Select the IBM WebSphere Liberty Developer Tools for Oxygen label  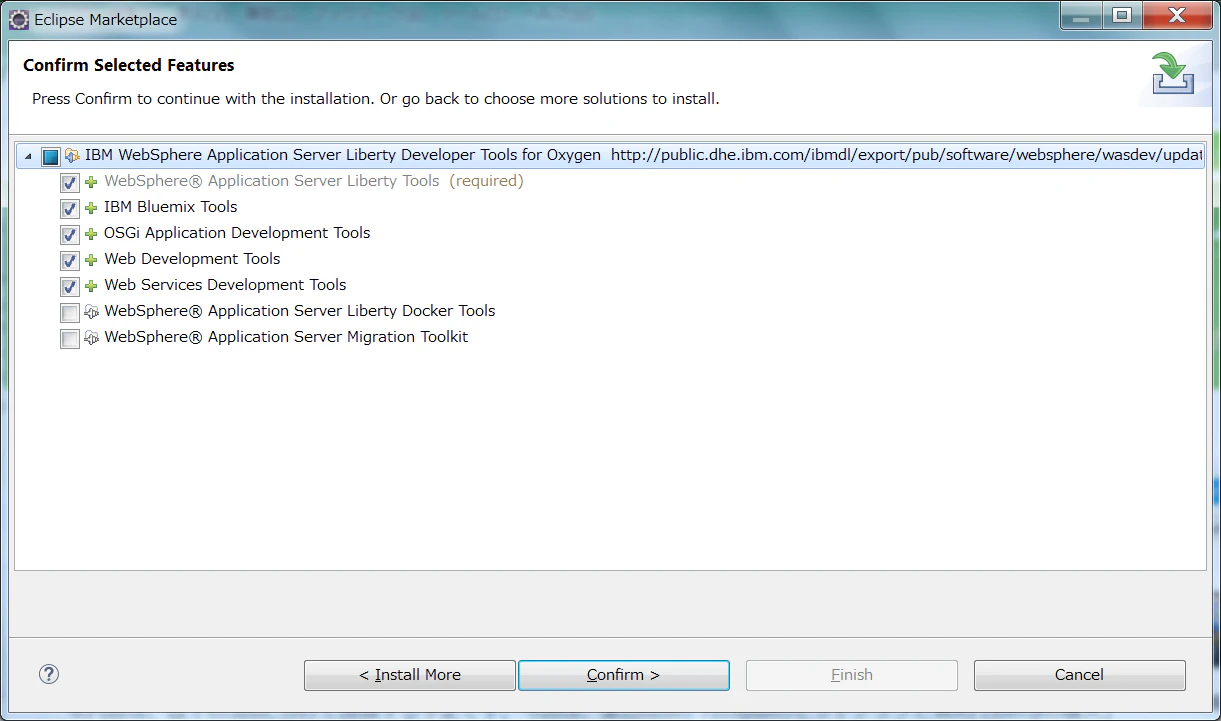click(x=343, y=155)
